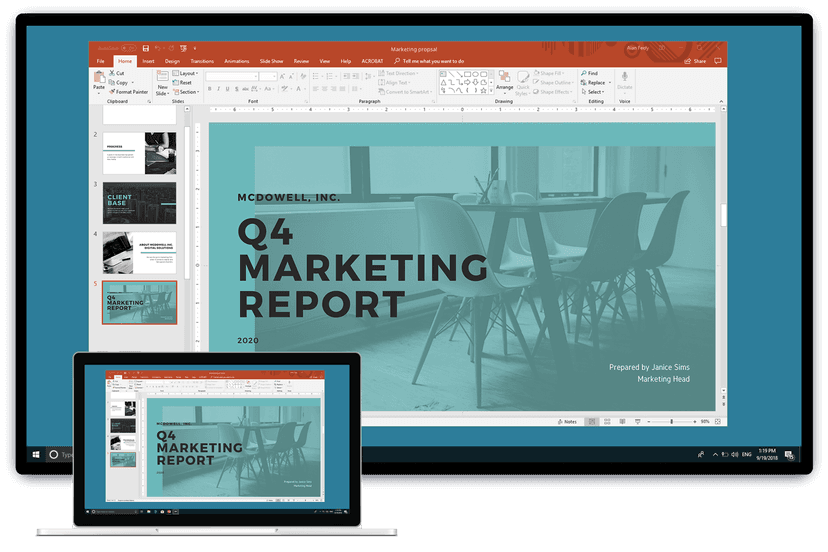Click the Dictate microphone icon

(625, 79)
